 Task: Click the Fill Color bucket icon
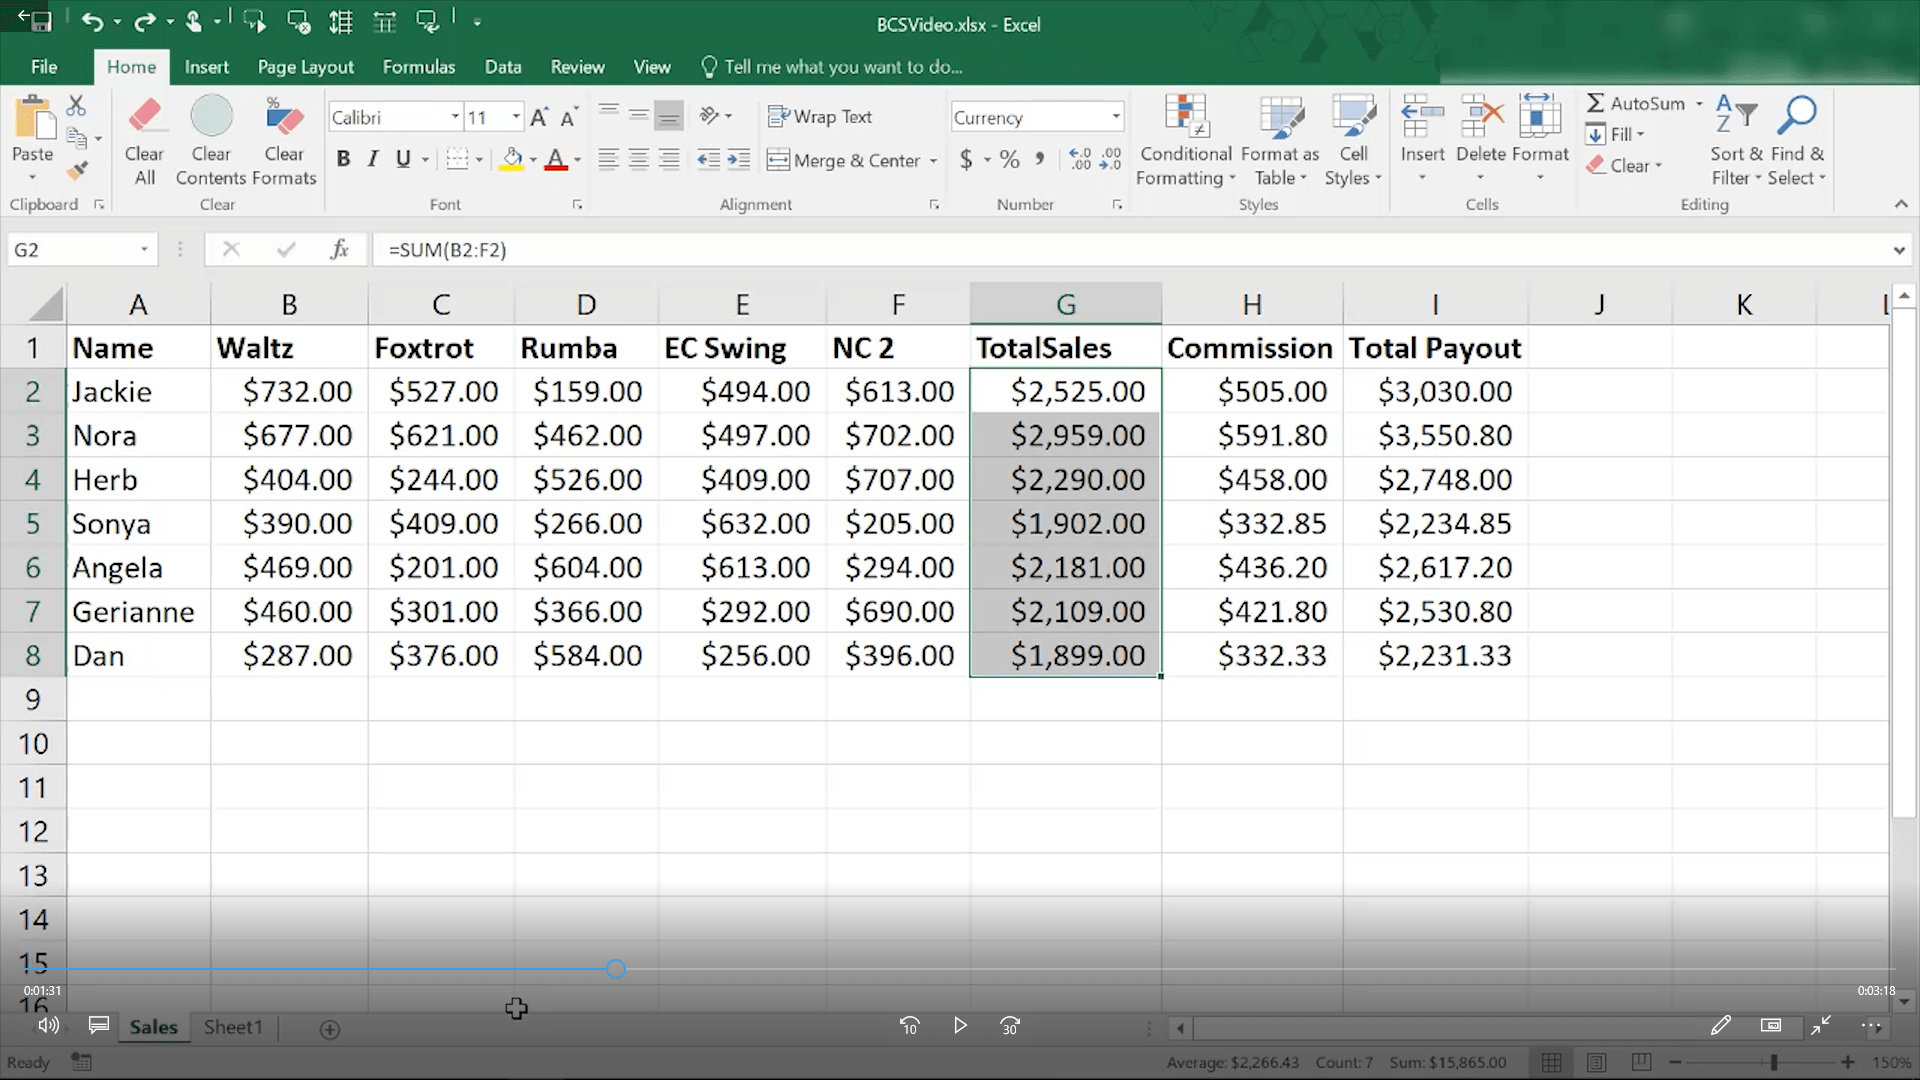click(512, 159)
